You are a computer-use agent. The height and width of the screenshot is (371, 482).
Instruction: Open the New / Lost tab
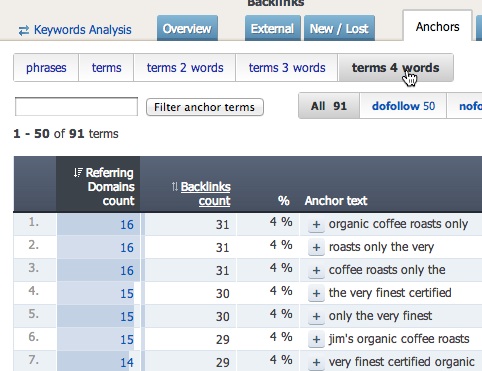click(339, 29)
